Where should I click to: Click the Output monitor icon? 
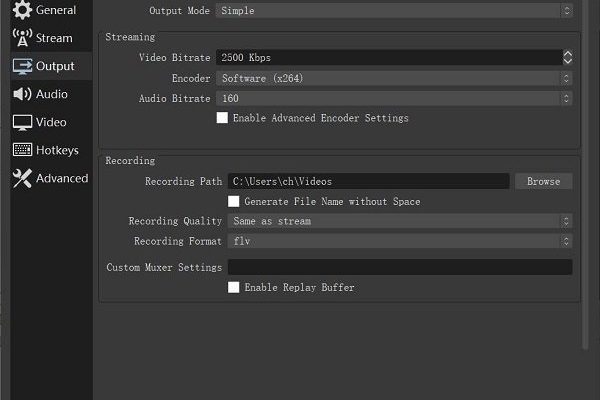tap(22, 66)
